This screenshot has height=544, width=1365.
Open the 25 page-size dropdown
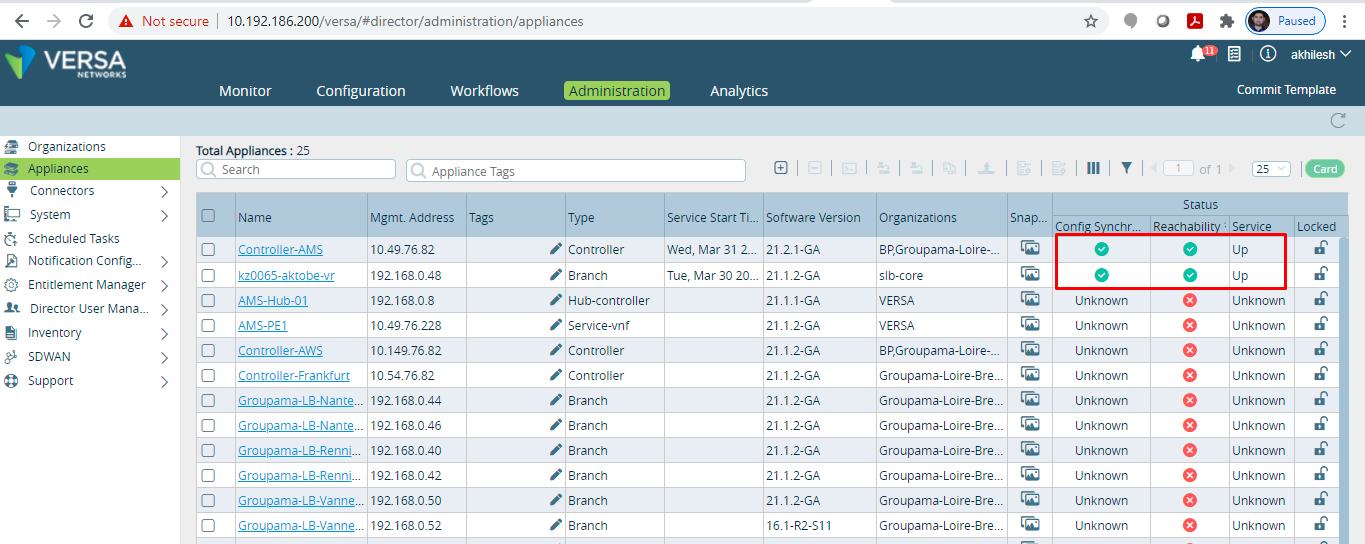click(x=1271, y=169)
